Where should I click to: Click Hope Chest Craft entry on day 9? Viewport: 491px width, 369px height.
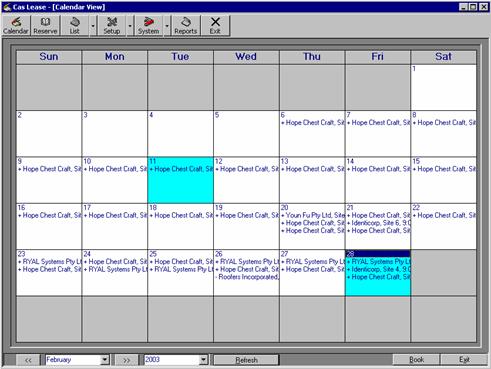[49, 169]
